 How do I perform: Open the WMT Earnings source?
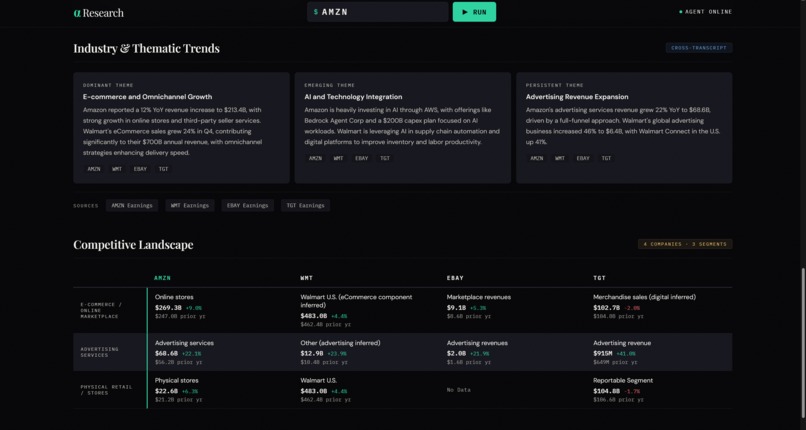tap(190, 205)
